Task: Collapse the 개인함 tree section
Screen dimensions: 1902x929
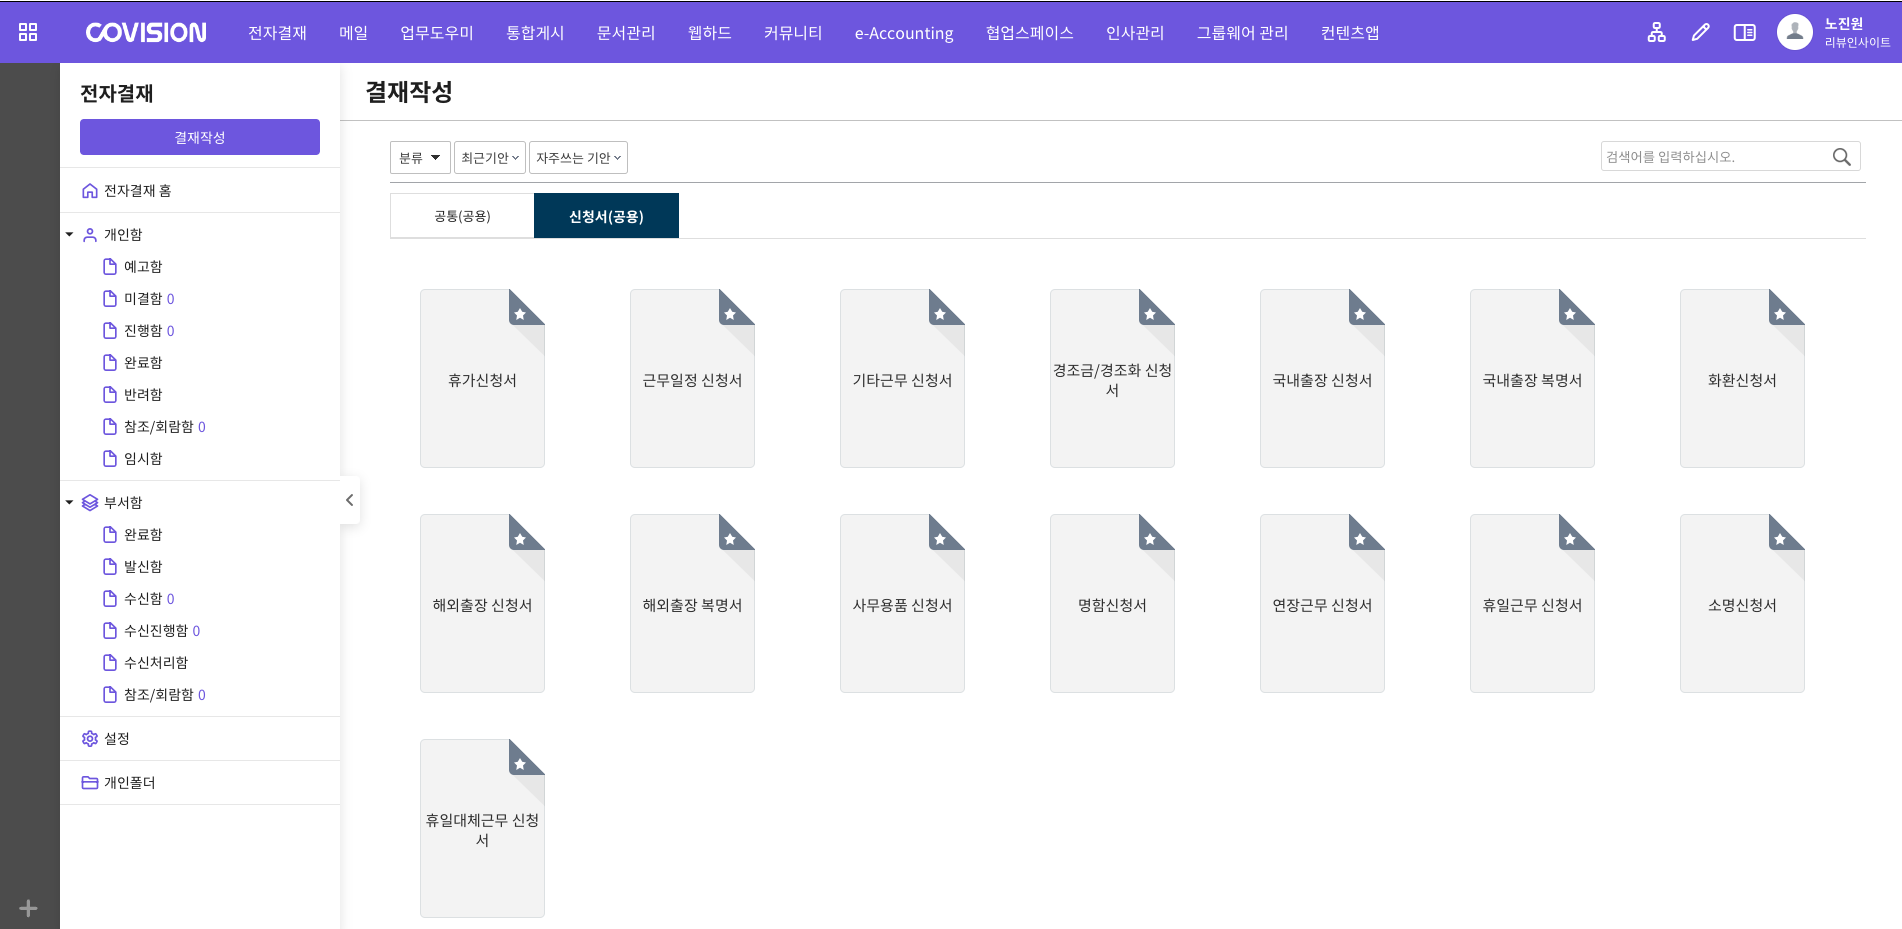Action: tap(70, 235)
